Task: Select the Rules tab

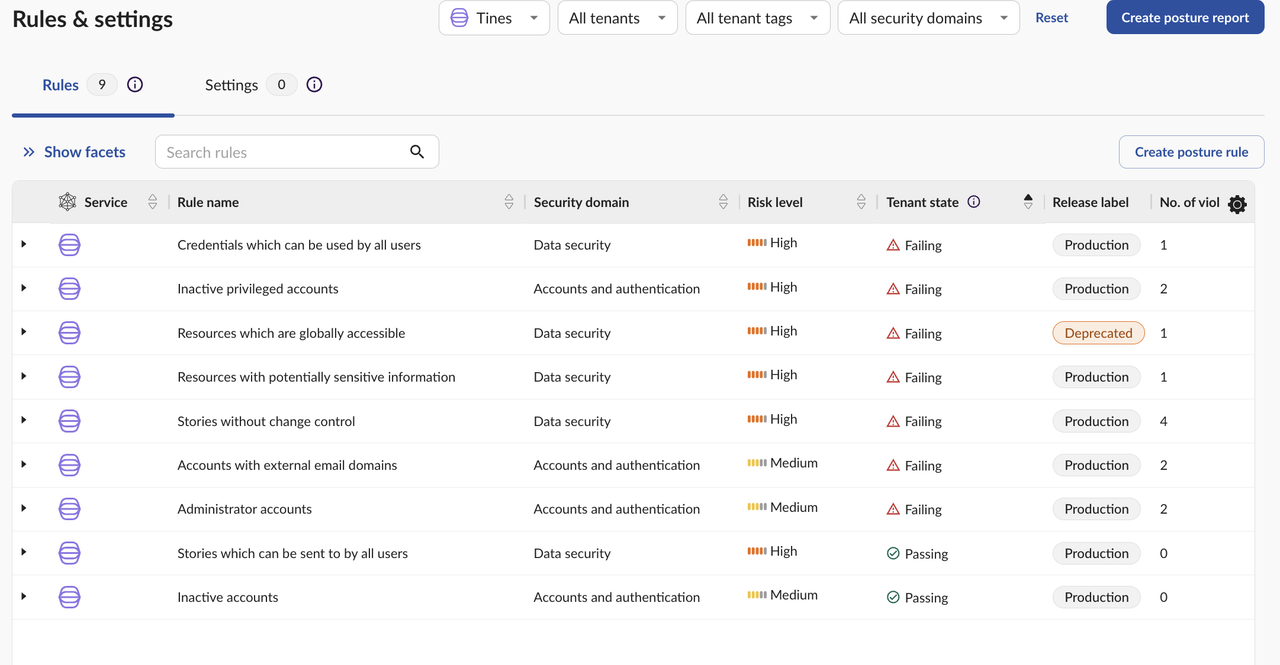Action: [61, 85]
